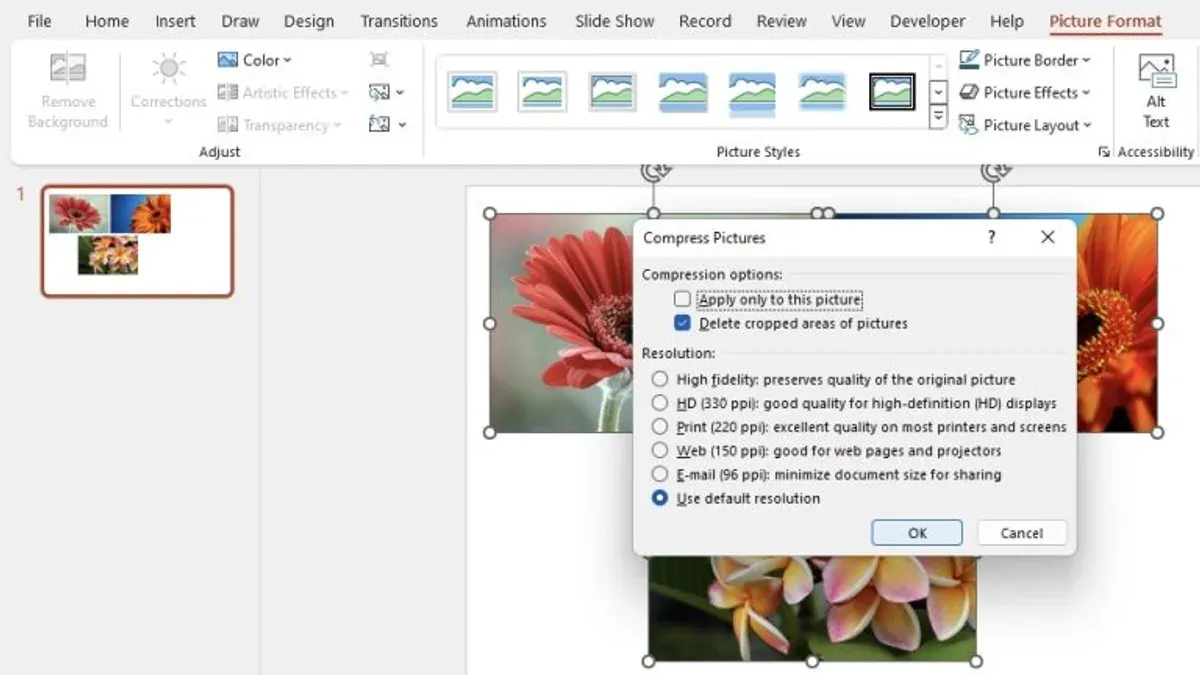Open the Record tab
The image size is (1200, 675).
(705, 21)
